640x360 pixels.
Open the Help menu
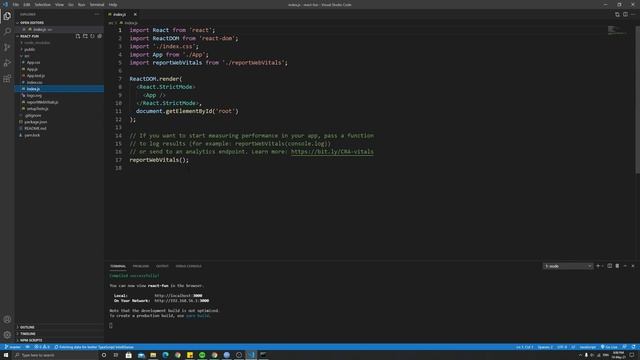113,4
